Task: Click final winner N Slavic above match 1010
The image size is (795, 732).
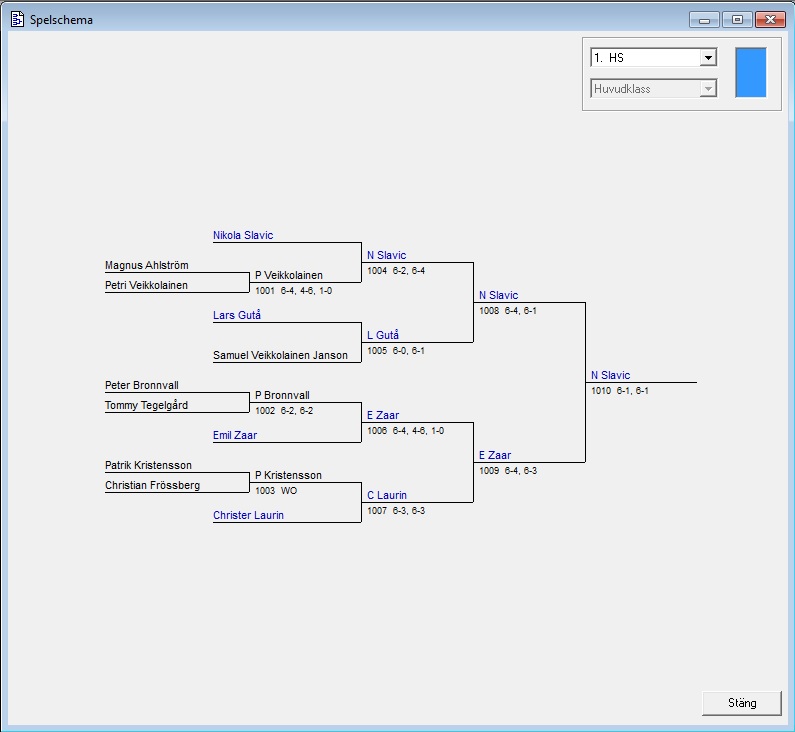Action: 610,376
